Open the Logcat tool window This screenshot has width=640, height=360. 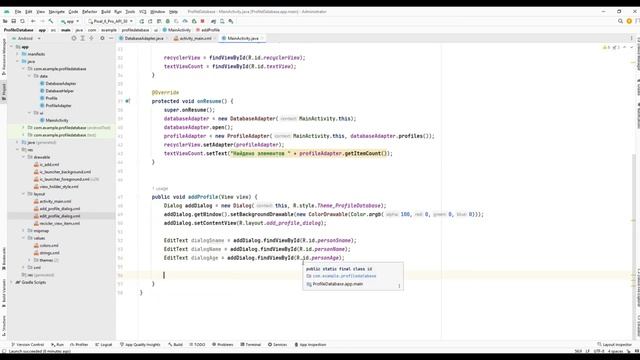(x=104, y=345)
